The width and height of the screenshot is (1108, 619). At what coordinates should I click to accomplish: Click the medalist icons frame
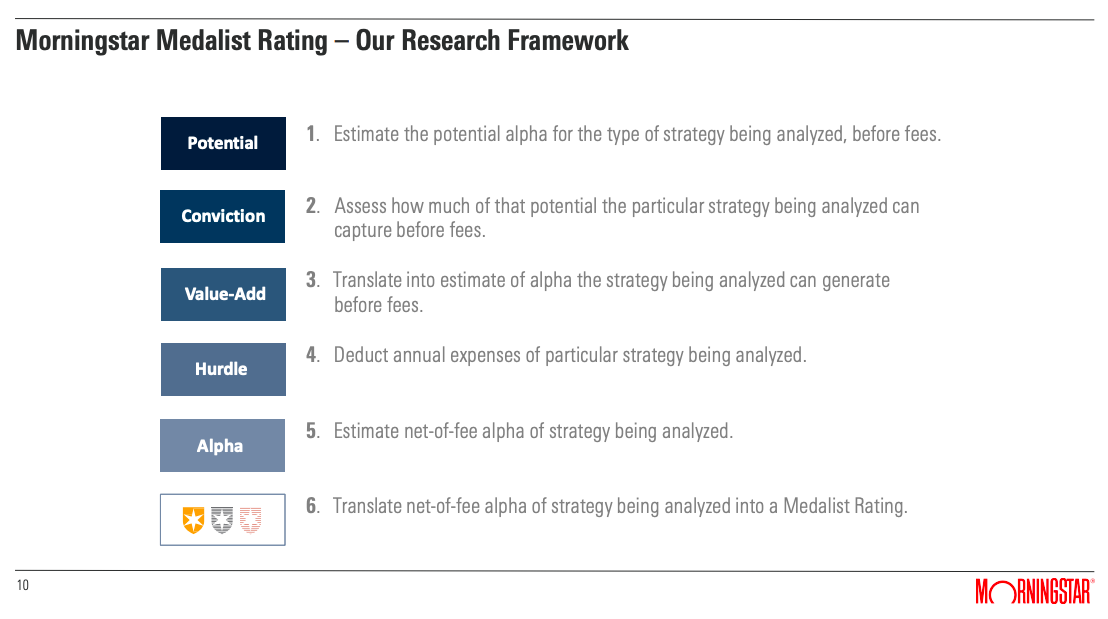coord(223,519)
